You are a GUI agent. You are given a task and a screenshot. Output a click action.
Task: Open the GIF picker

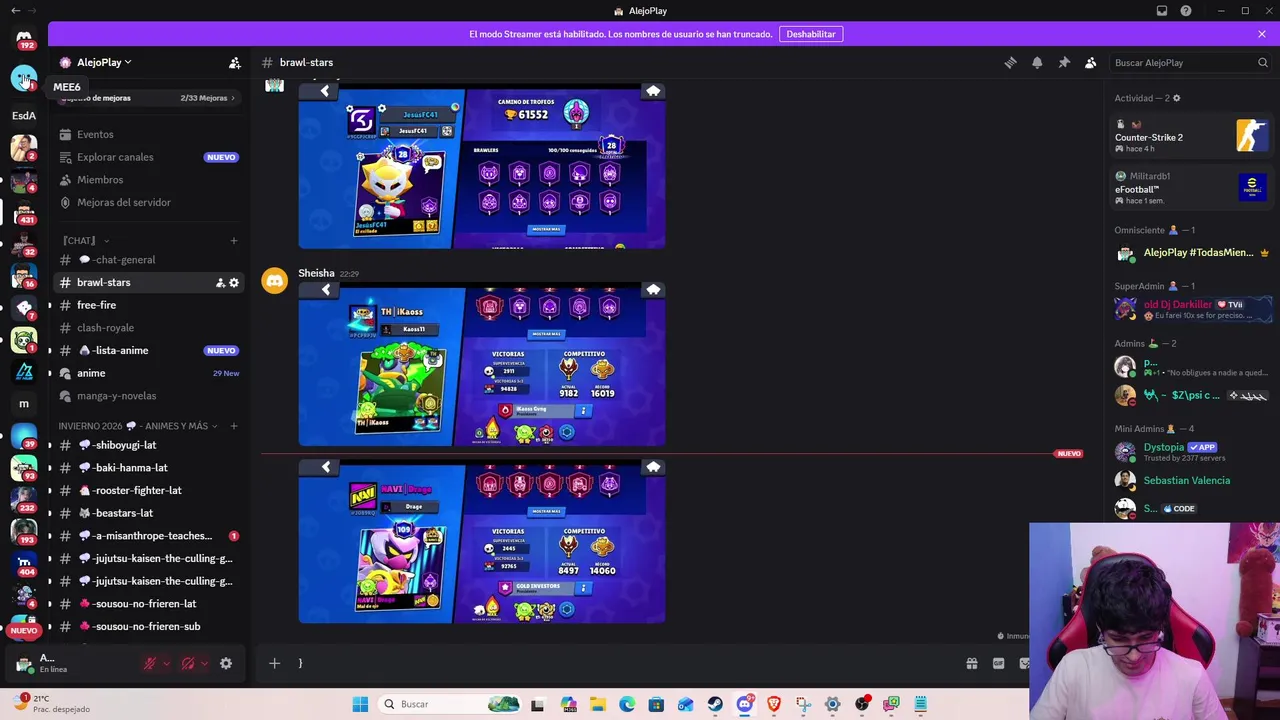pyautogui.click(x=998, y=663)
